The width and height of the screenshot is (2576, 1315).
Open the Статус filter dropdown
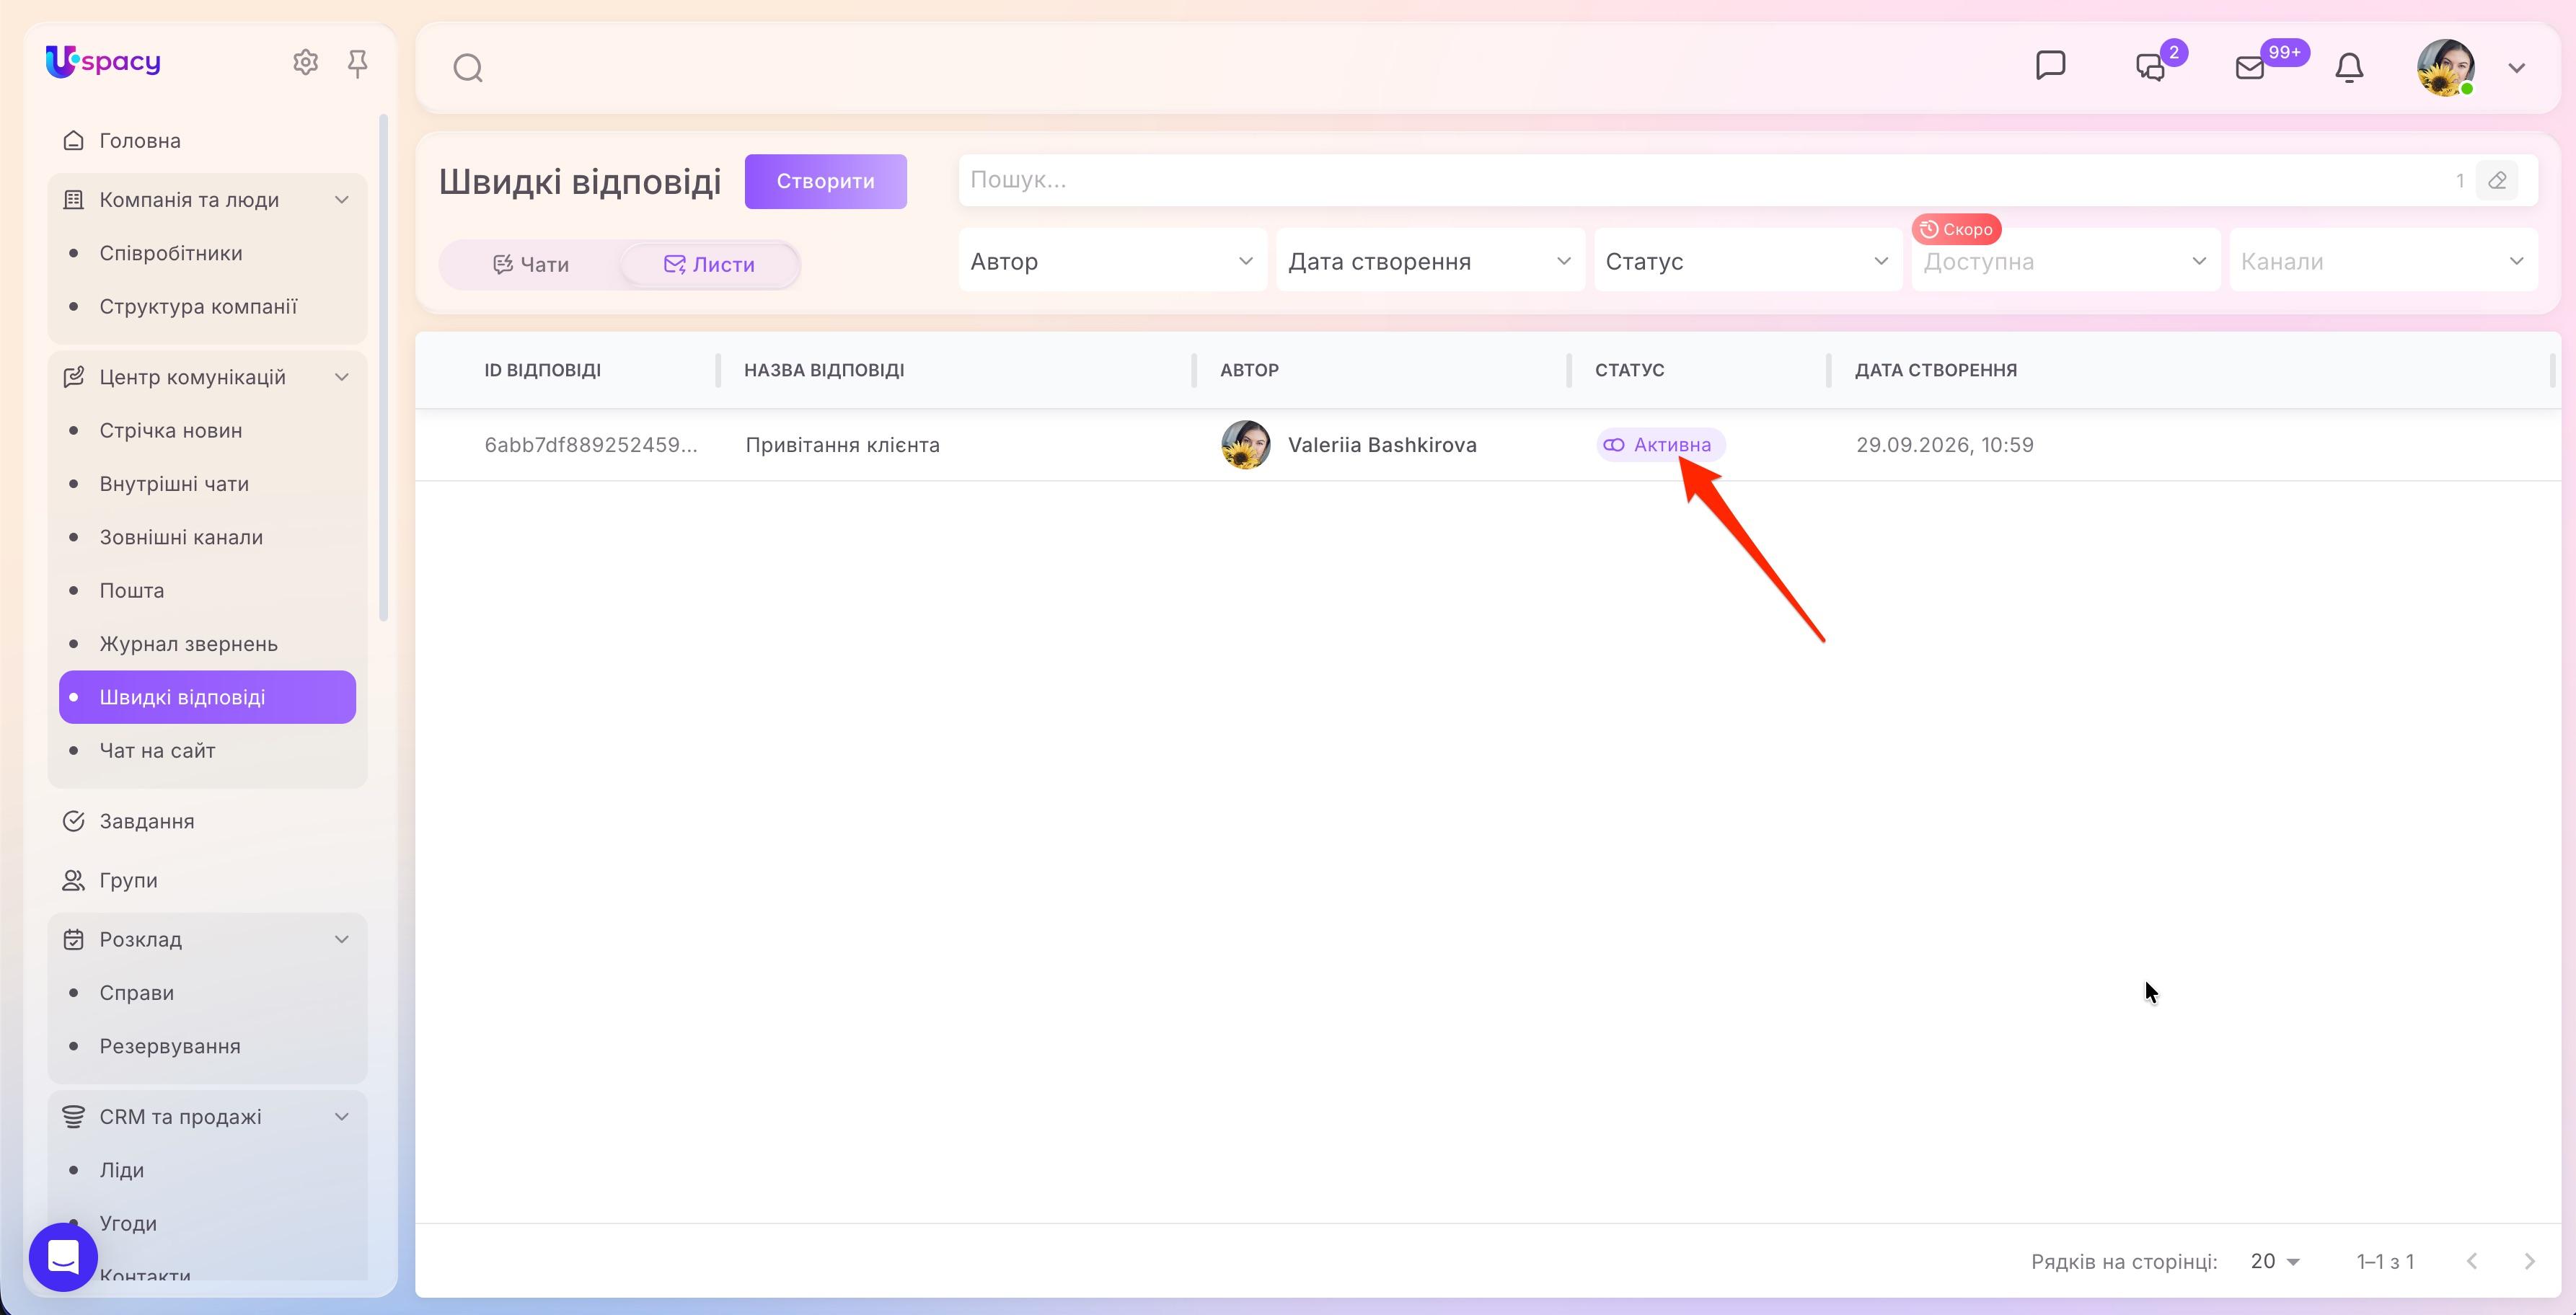[1748, 261]
